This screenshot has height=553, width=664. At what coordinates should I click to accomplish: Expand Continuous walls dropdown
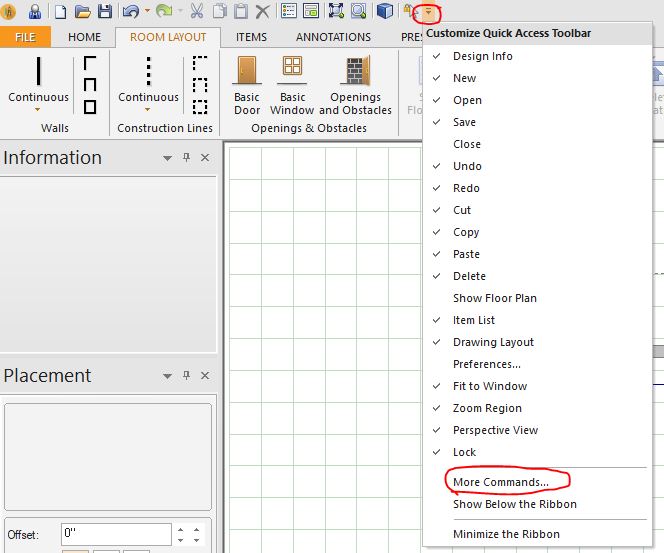point(38,110)
